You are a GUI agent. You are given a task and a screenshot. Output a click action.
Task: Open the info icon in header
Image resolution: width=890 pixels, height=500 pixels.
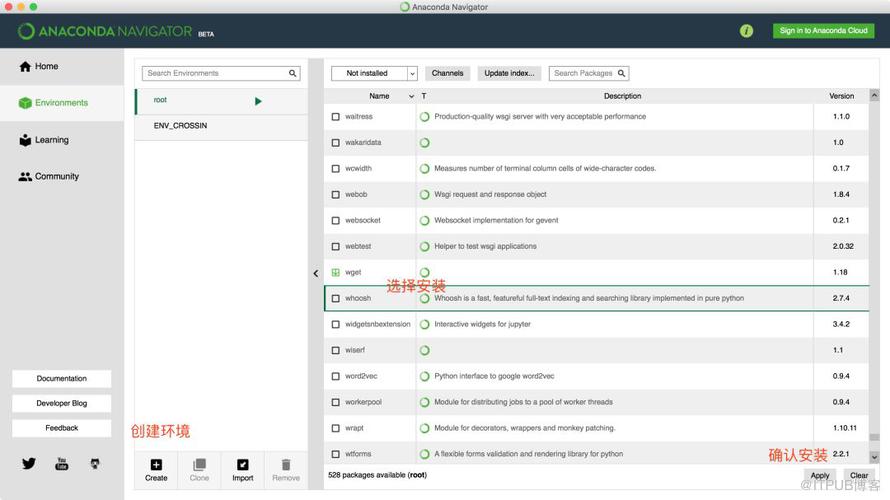746,31
